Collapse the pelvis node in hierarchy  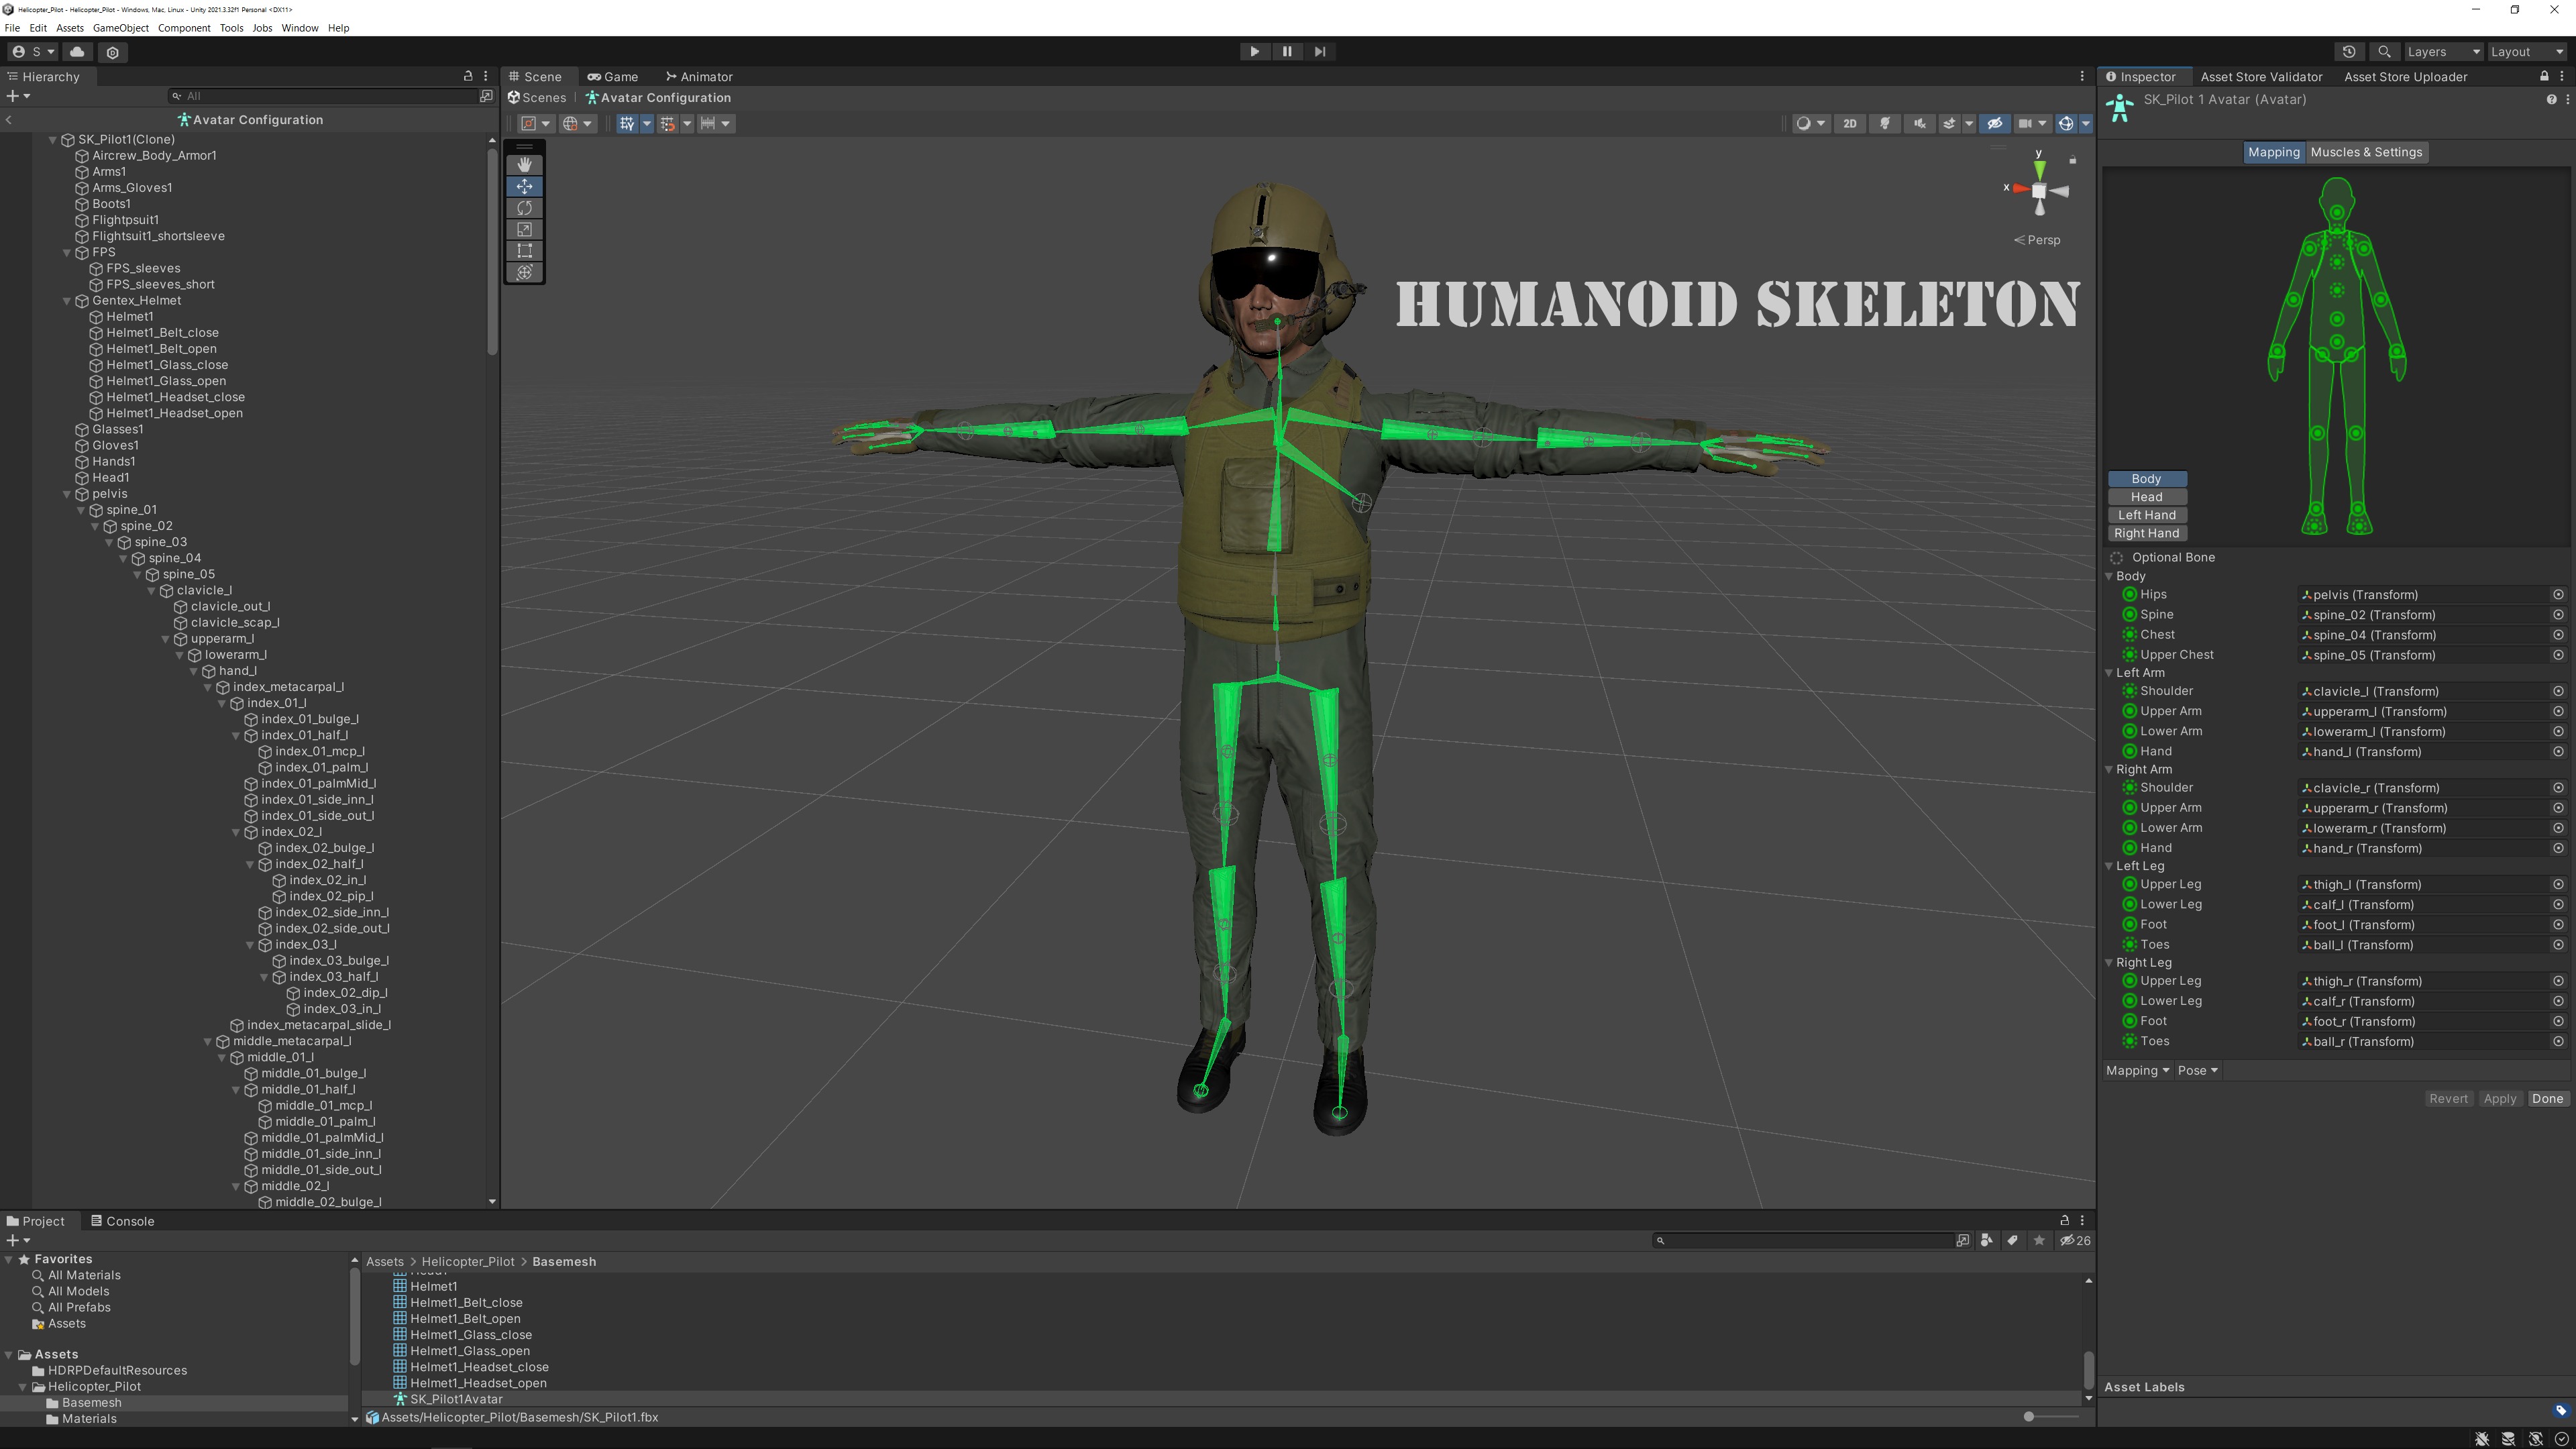67,494
